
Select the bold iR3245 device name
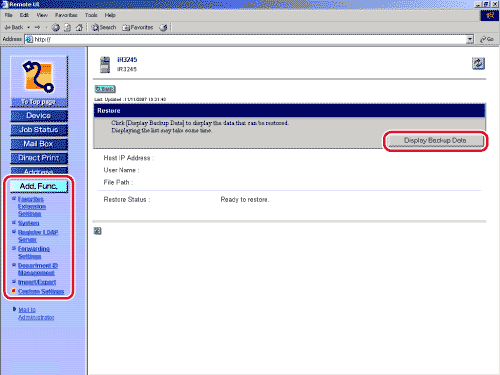127,60
